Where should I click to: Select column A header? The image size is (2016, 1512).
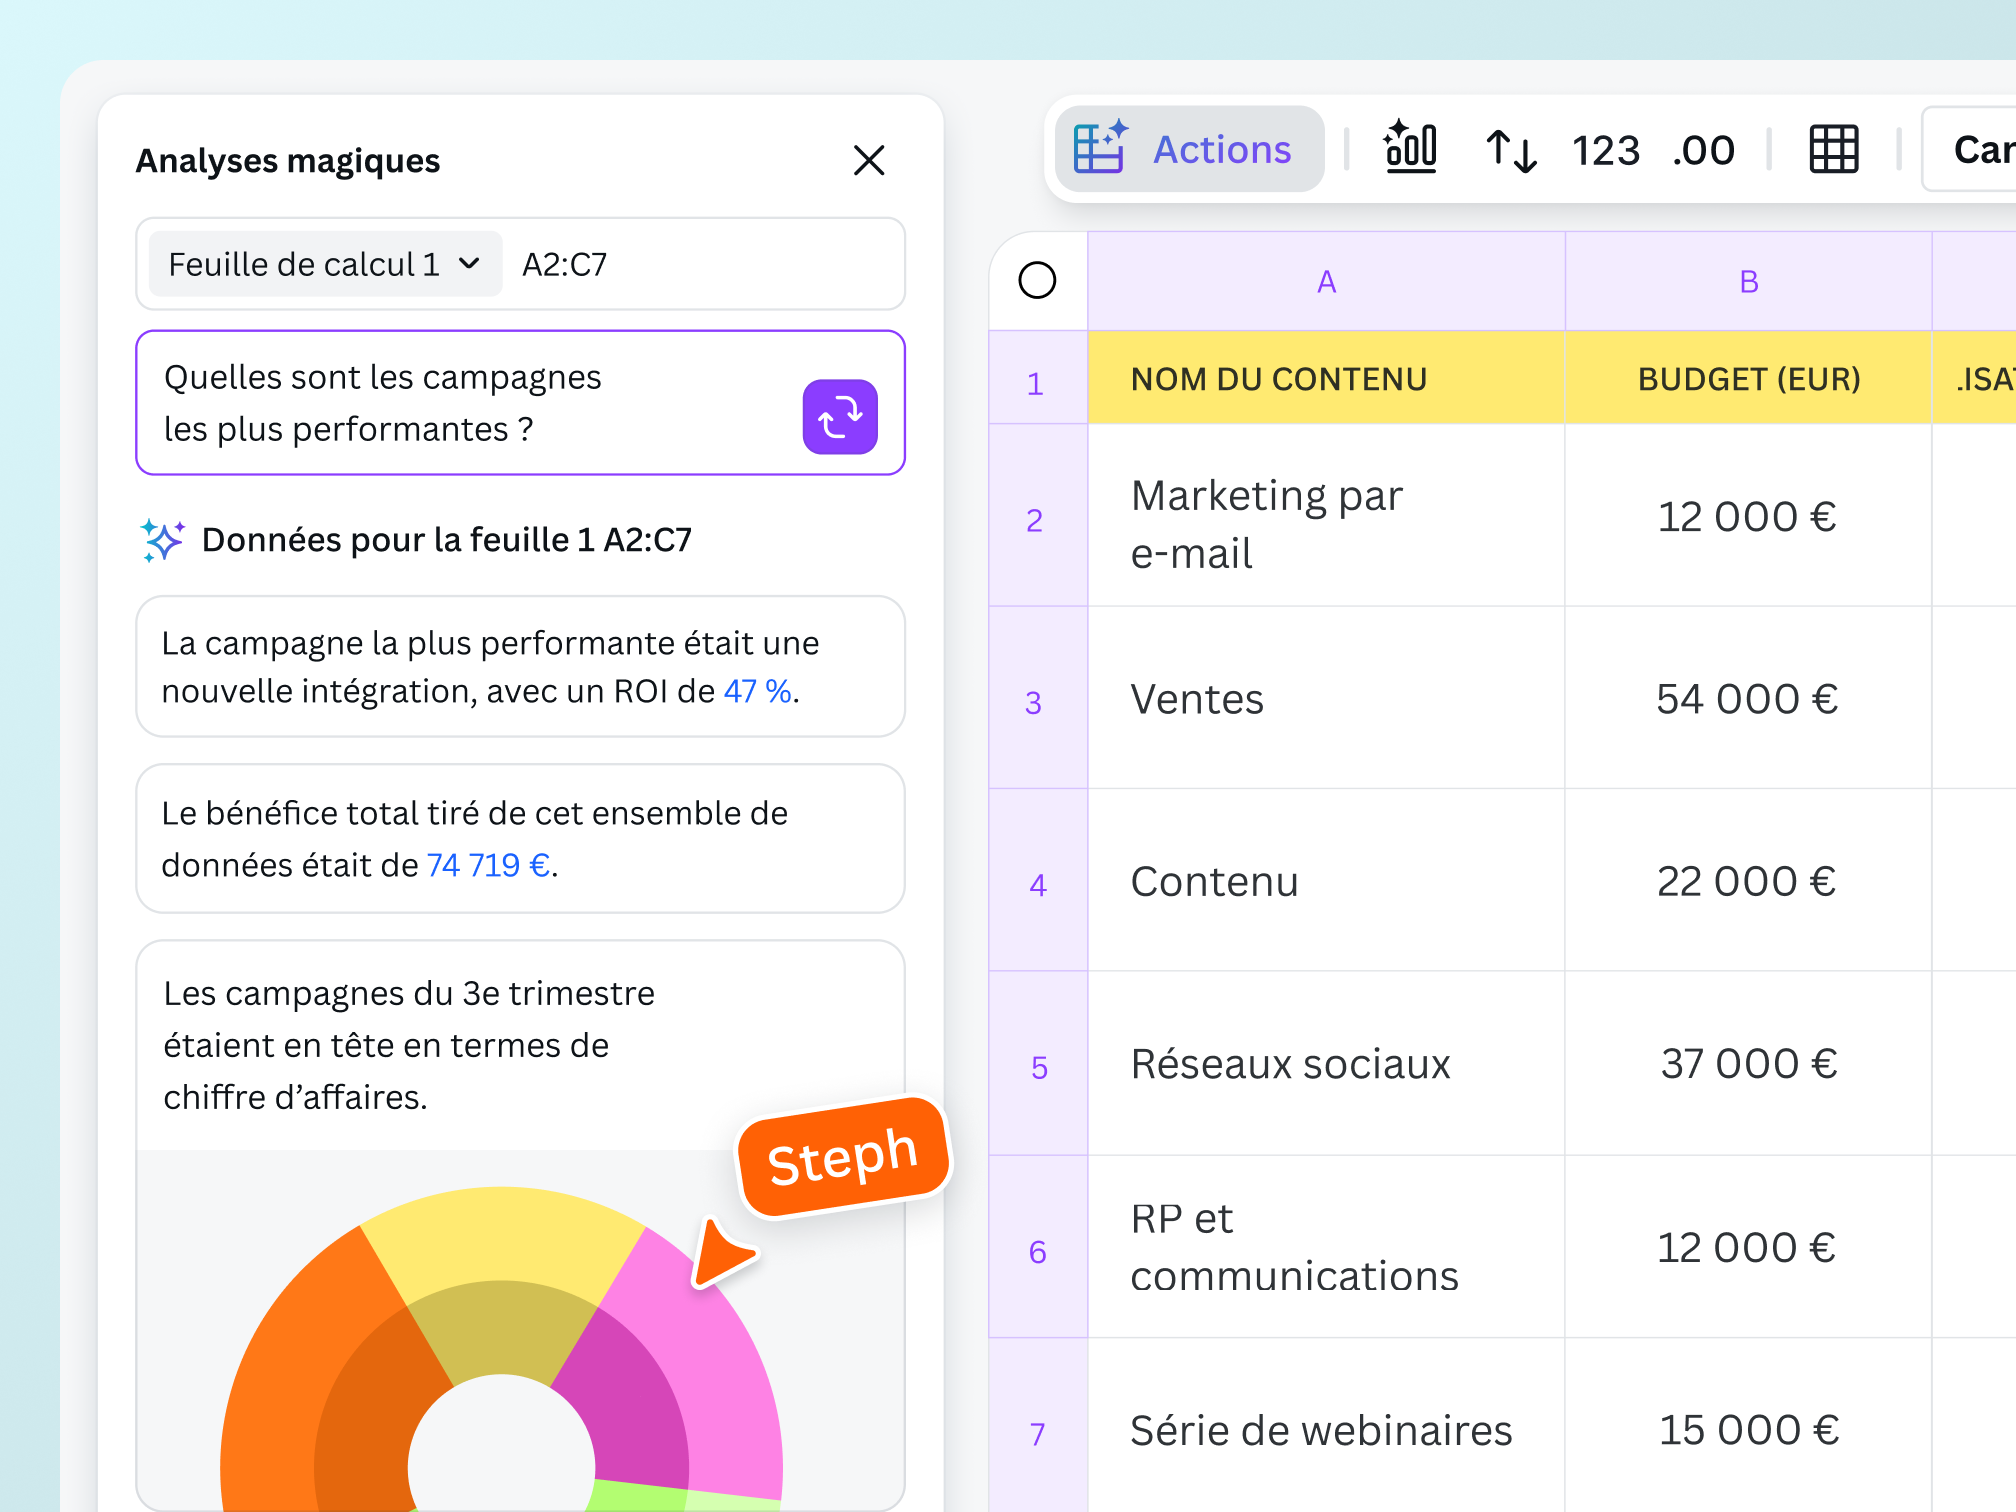click(x=1326, y=281)
